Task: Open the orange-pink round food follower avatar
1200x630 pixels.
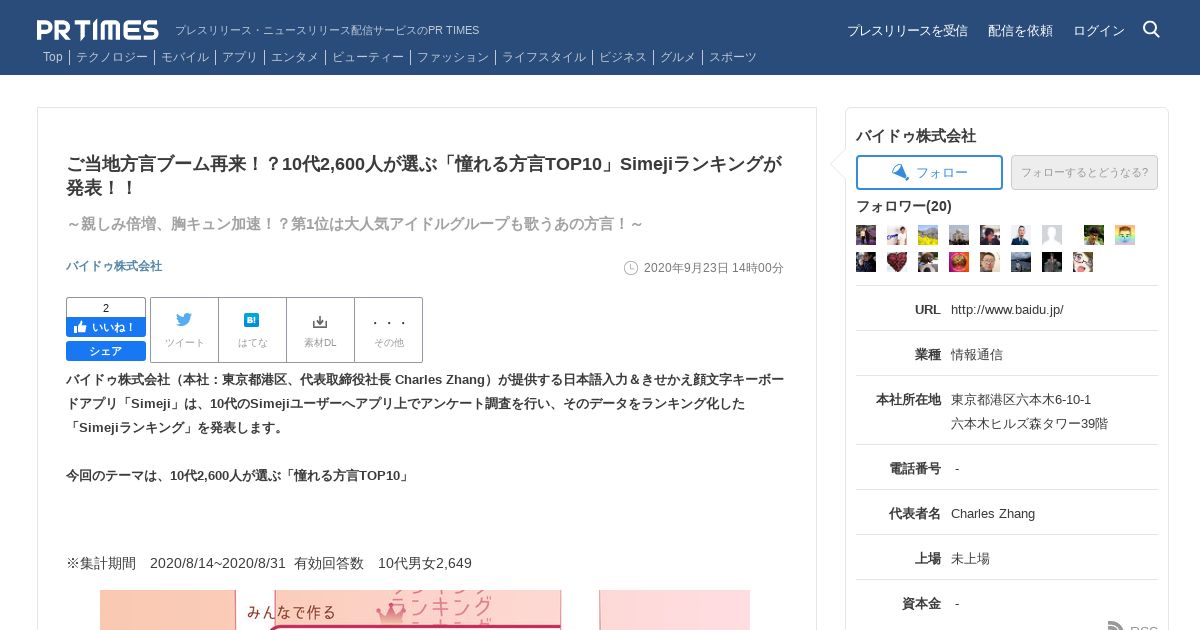Action: click(x=959, y=262)
